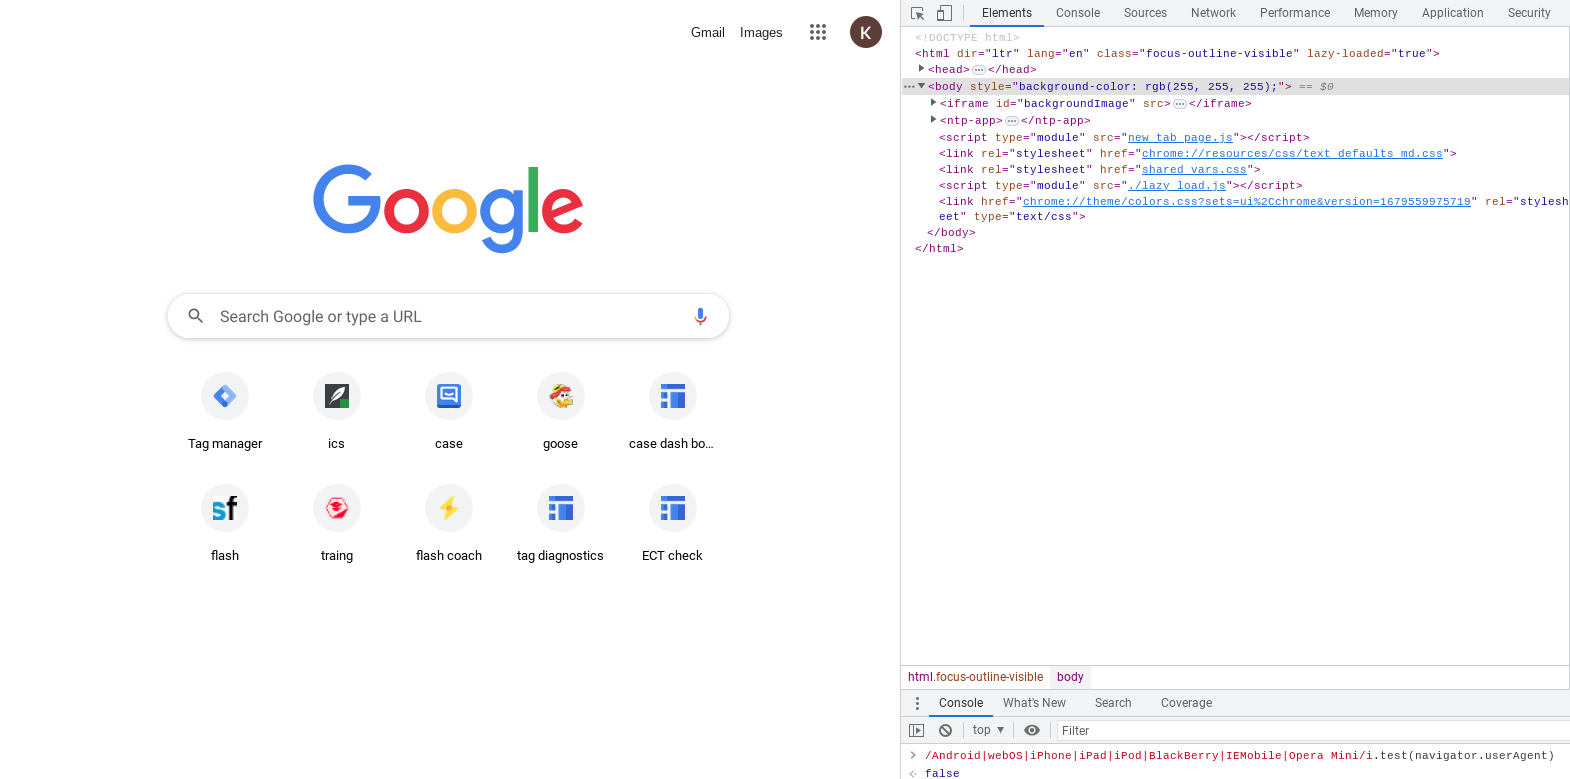
Task: Switch to the Elements tab
Action: click(1007, 13)
